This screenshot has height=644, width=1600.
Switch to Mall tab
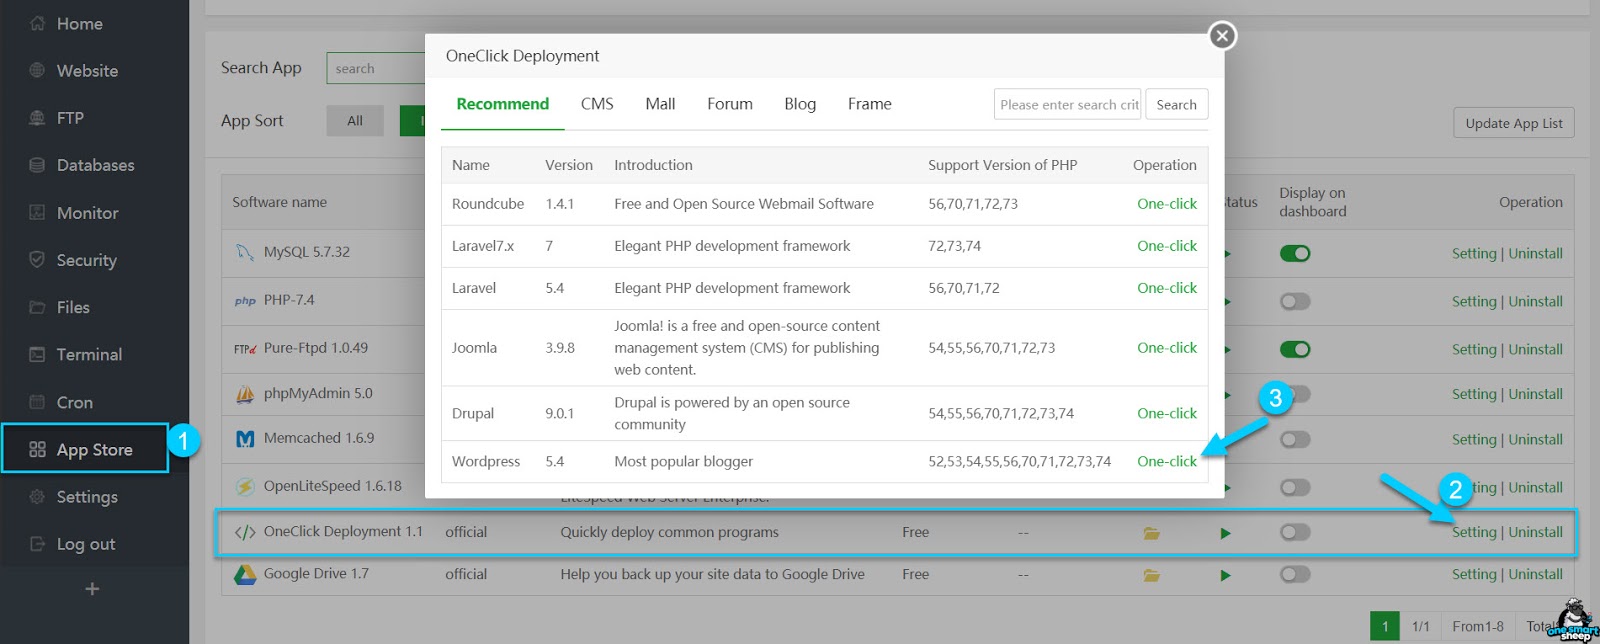(x=660, y=104)
